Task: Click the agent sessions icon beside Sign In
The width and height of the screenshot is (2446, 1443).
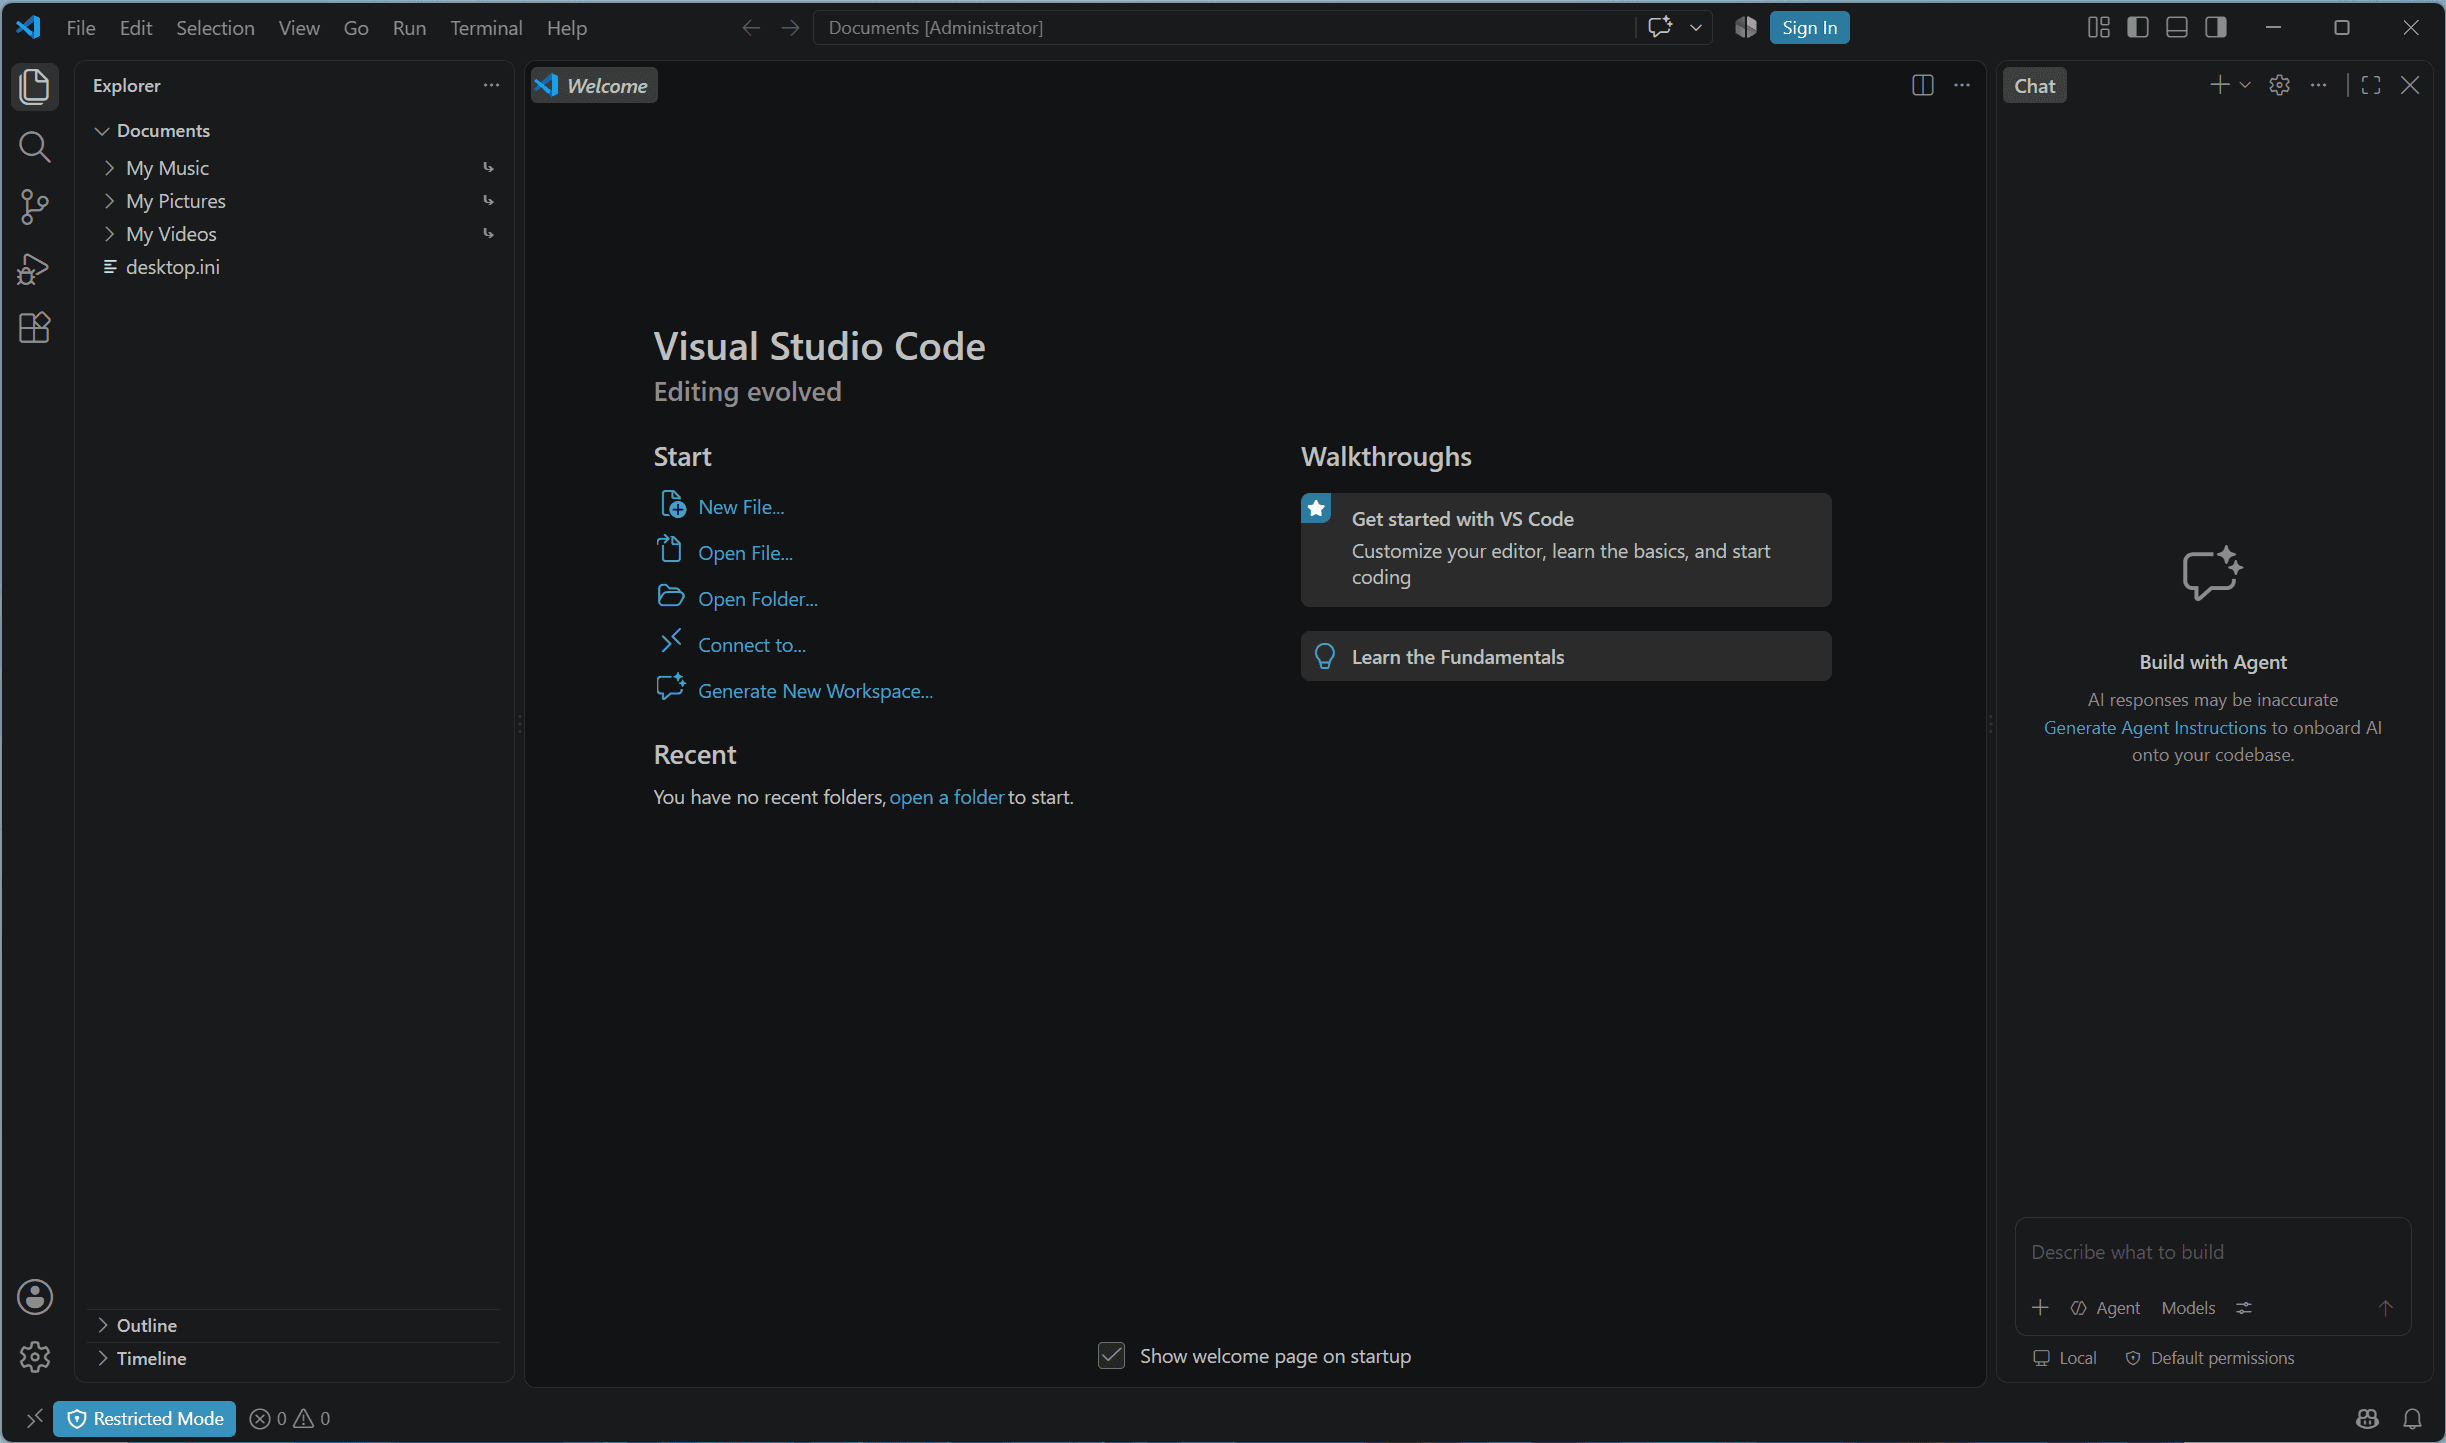Action: [x=1746, y=28]
